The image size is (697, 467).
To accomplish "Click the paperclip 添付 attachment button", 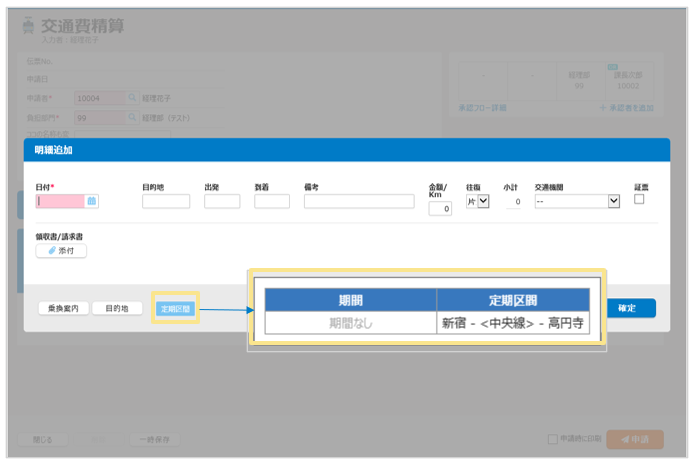I will [61, 251].
